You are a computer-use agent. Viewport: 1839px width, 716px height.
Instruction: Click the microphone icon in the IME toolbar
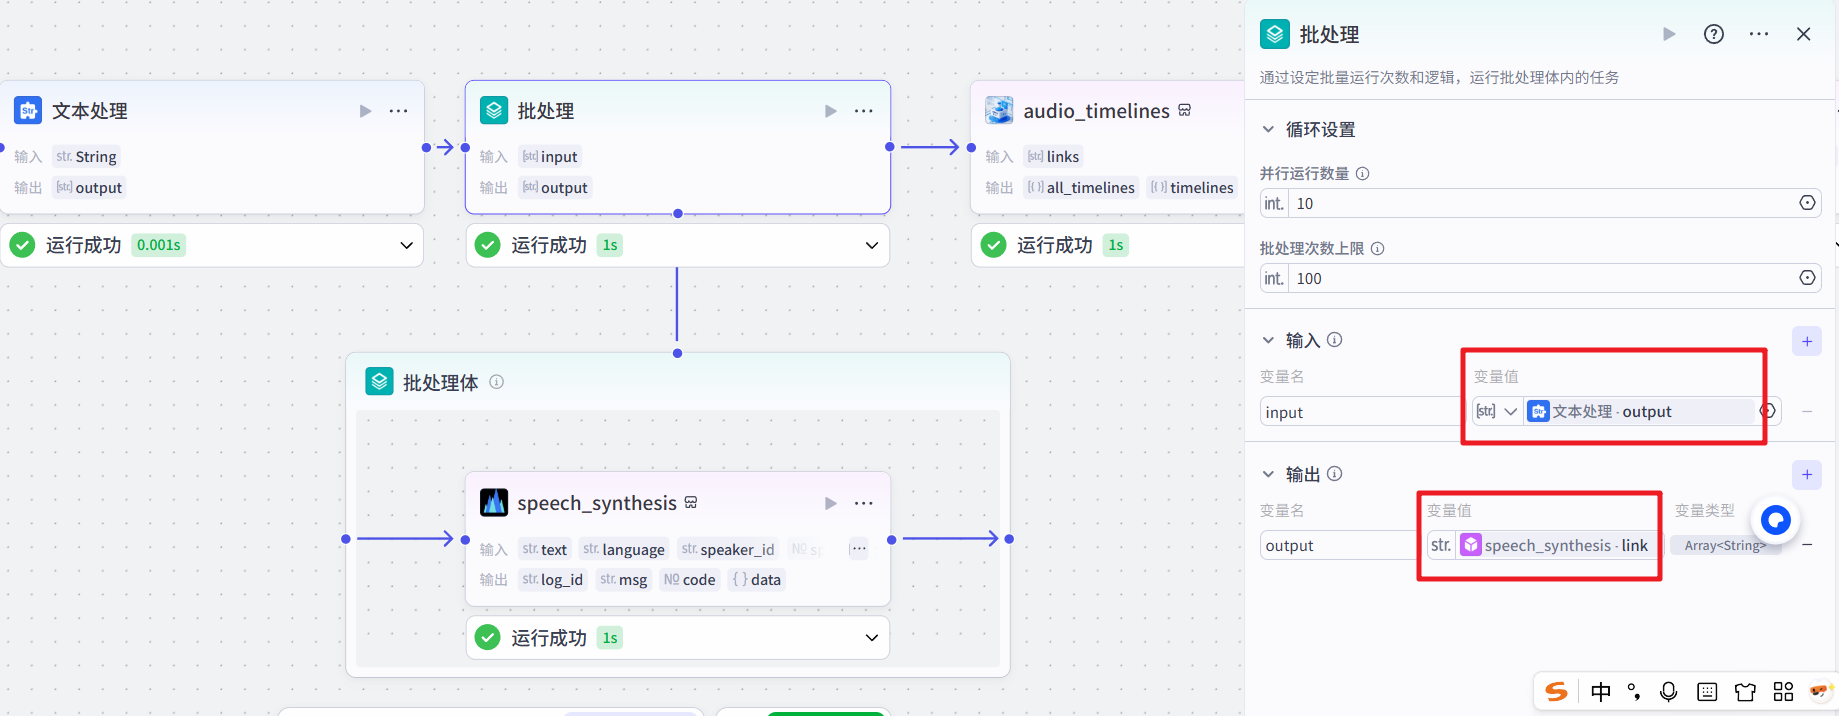pyautogui.click(x=1668, y=691)
